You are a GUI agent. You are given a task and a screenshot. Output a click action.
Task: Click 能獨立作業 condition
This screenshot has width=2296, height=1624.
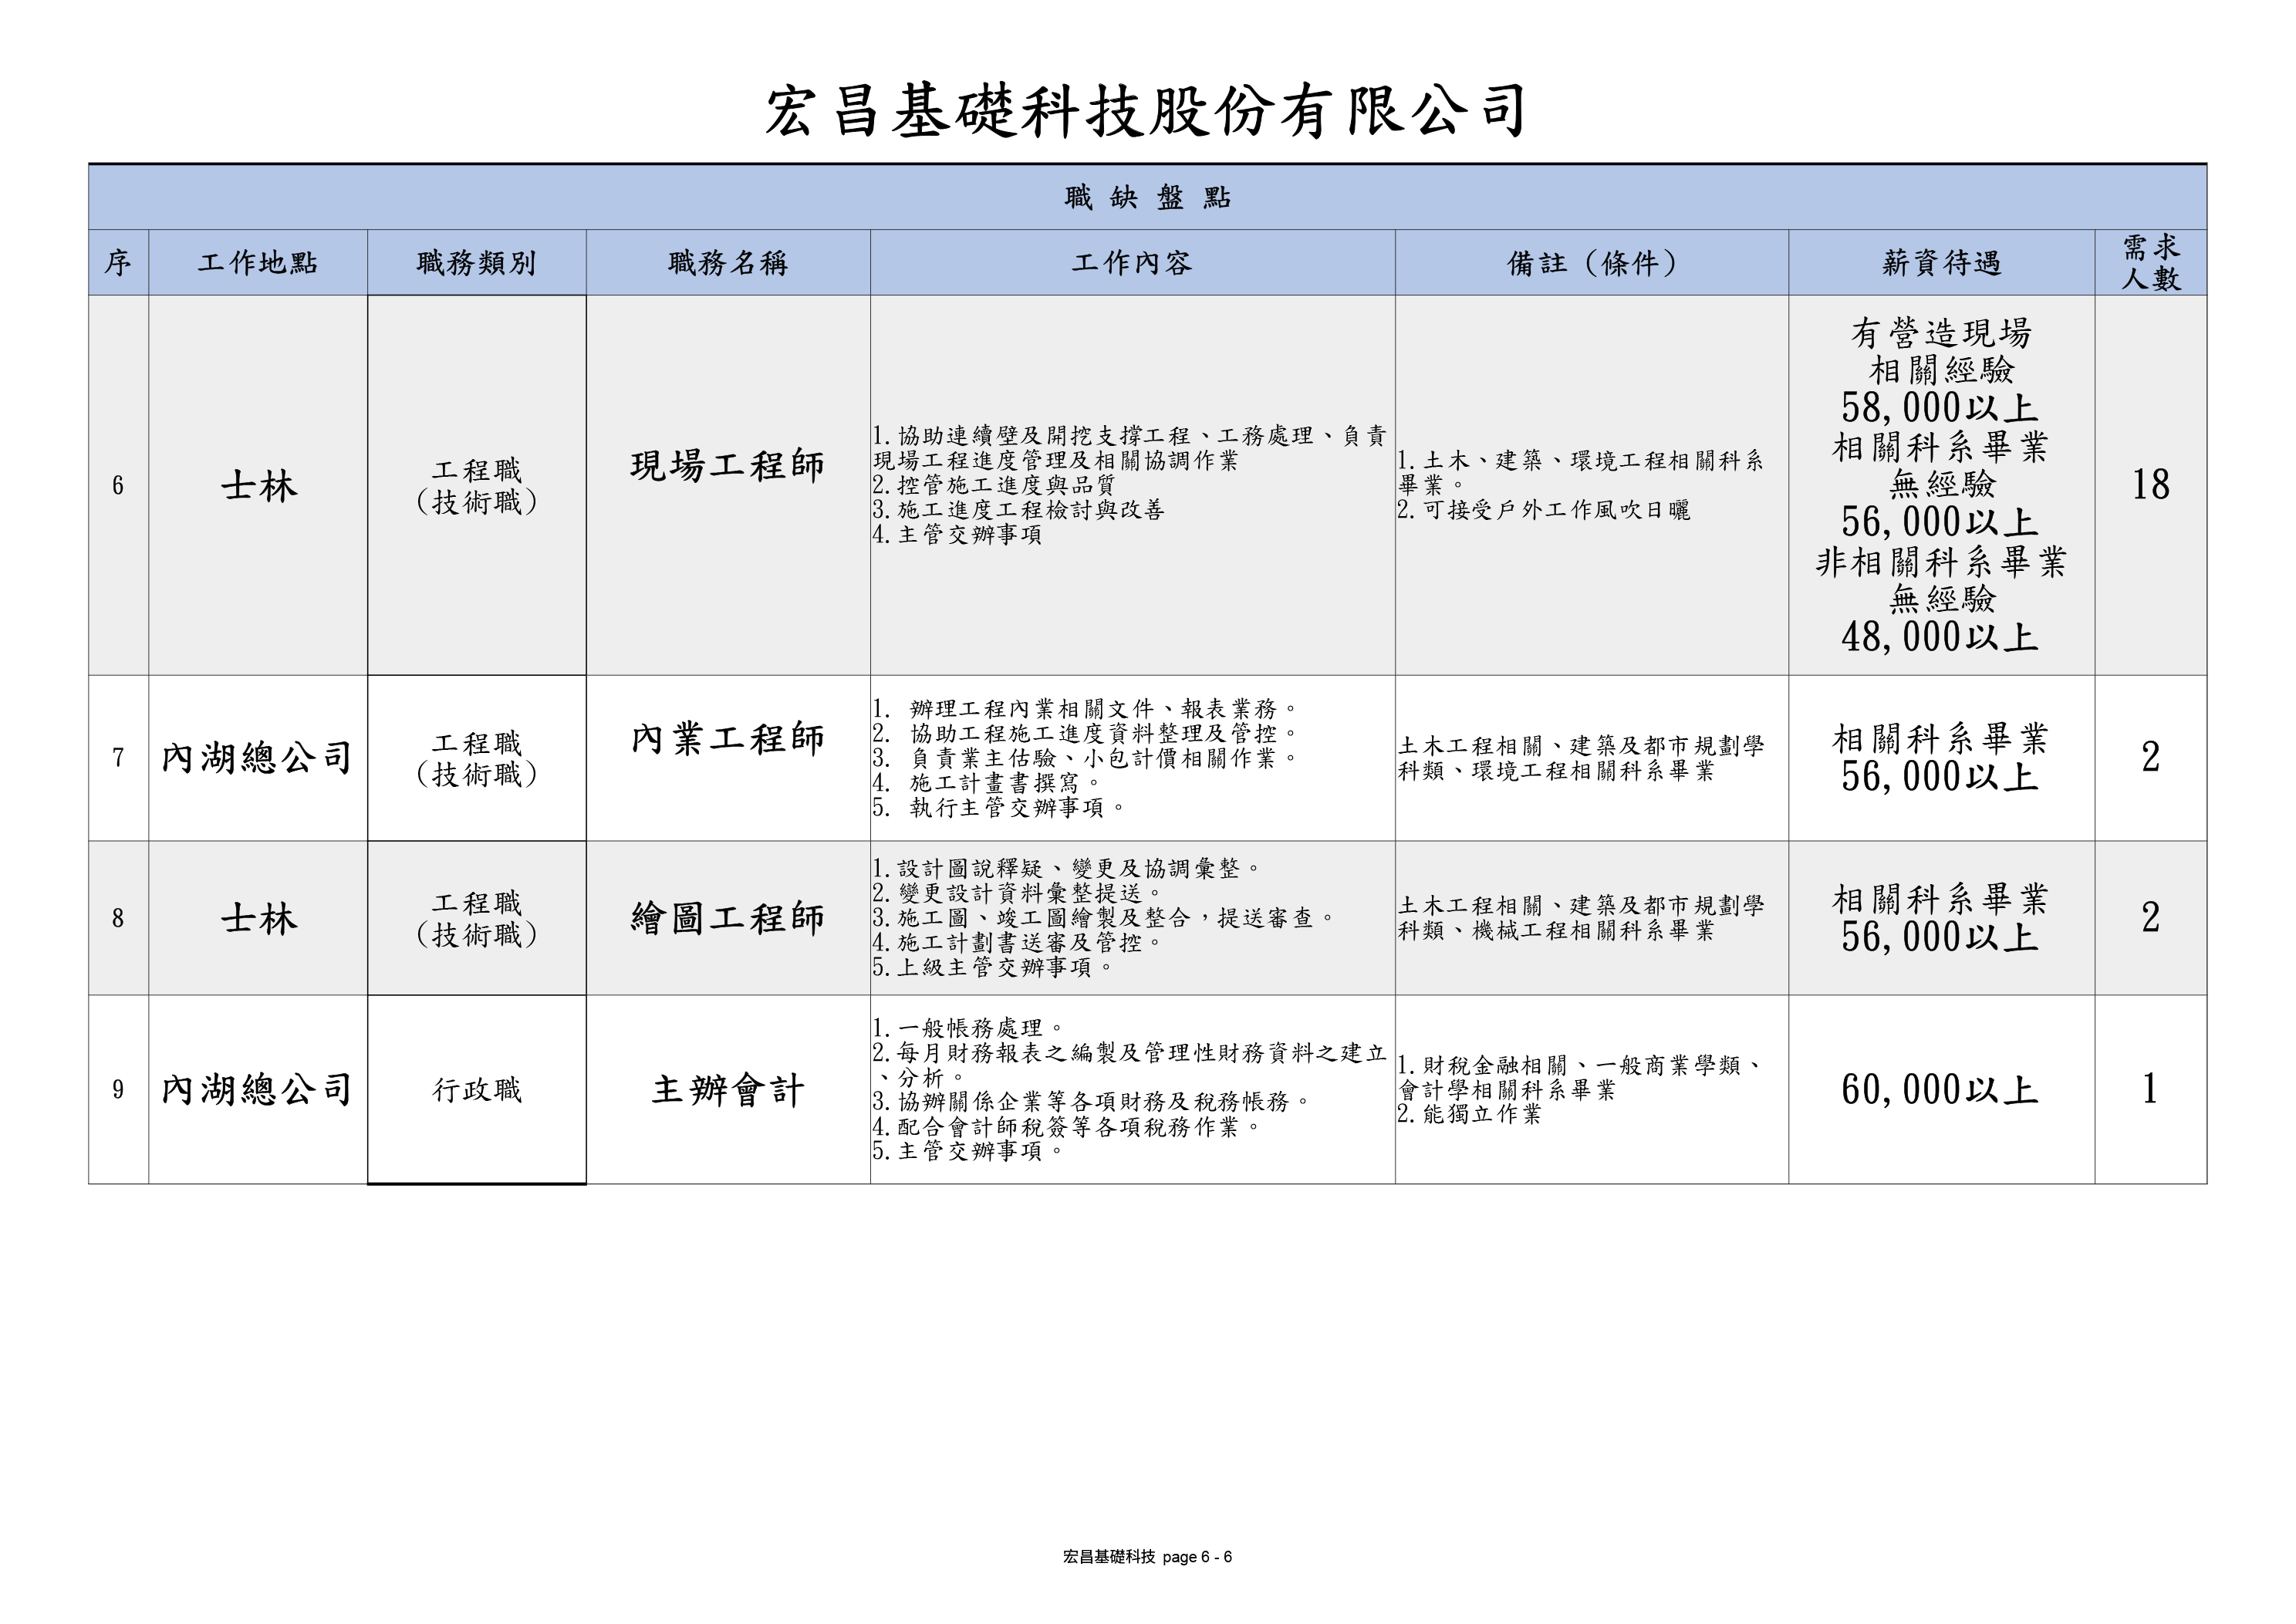[1470, 1114]
